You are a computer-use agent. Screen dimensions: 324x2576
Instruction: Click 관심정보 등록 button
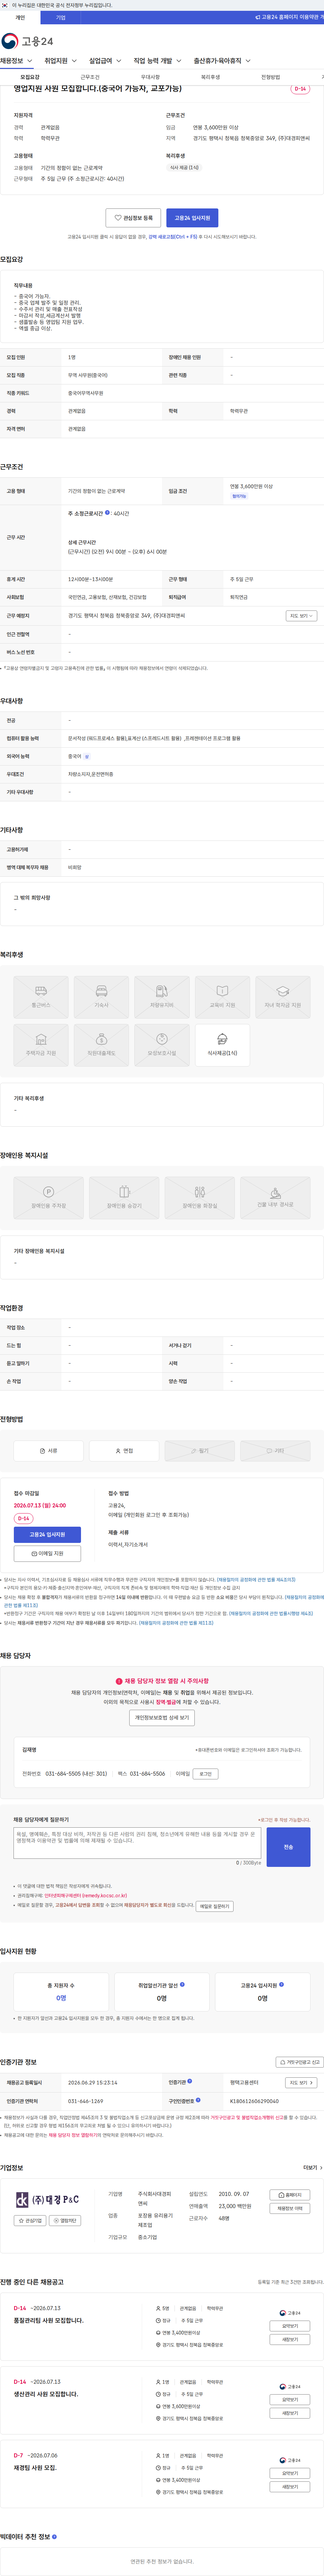(133, 218)
